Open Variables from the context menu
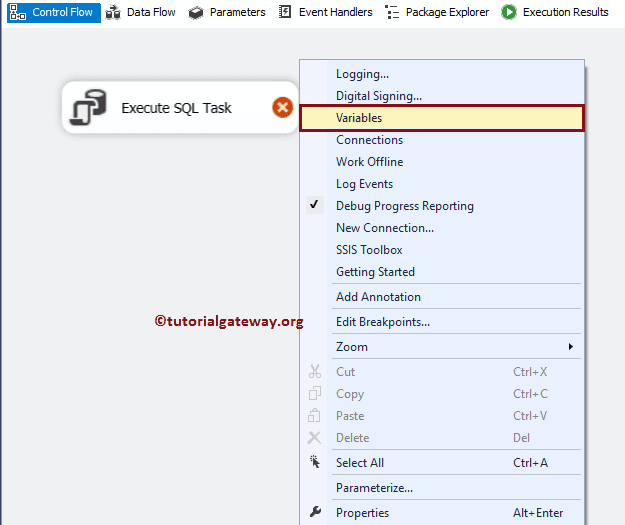The image size is (625, 525). pyautogui.click(x=359, y=118)
